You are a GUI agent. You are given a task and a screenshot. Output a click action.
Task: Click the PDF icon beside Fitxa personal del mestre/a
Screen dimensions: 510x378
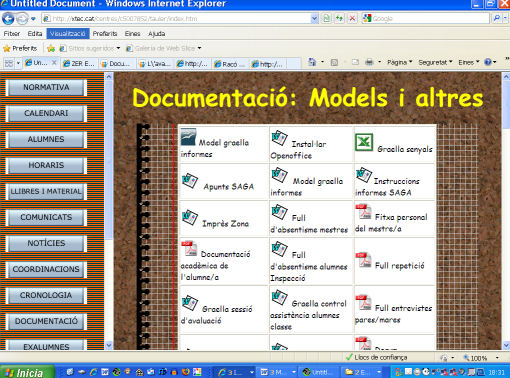(363, 212)
